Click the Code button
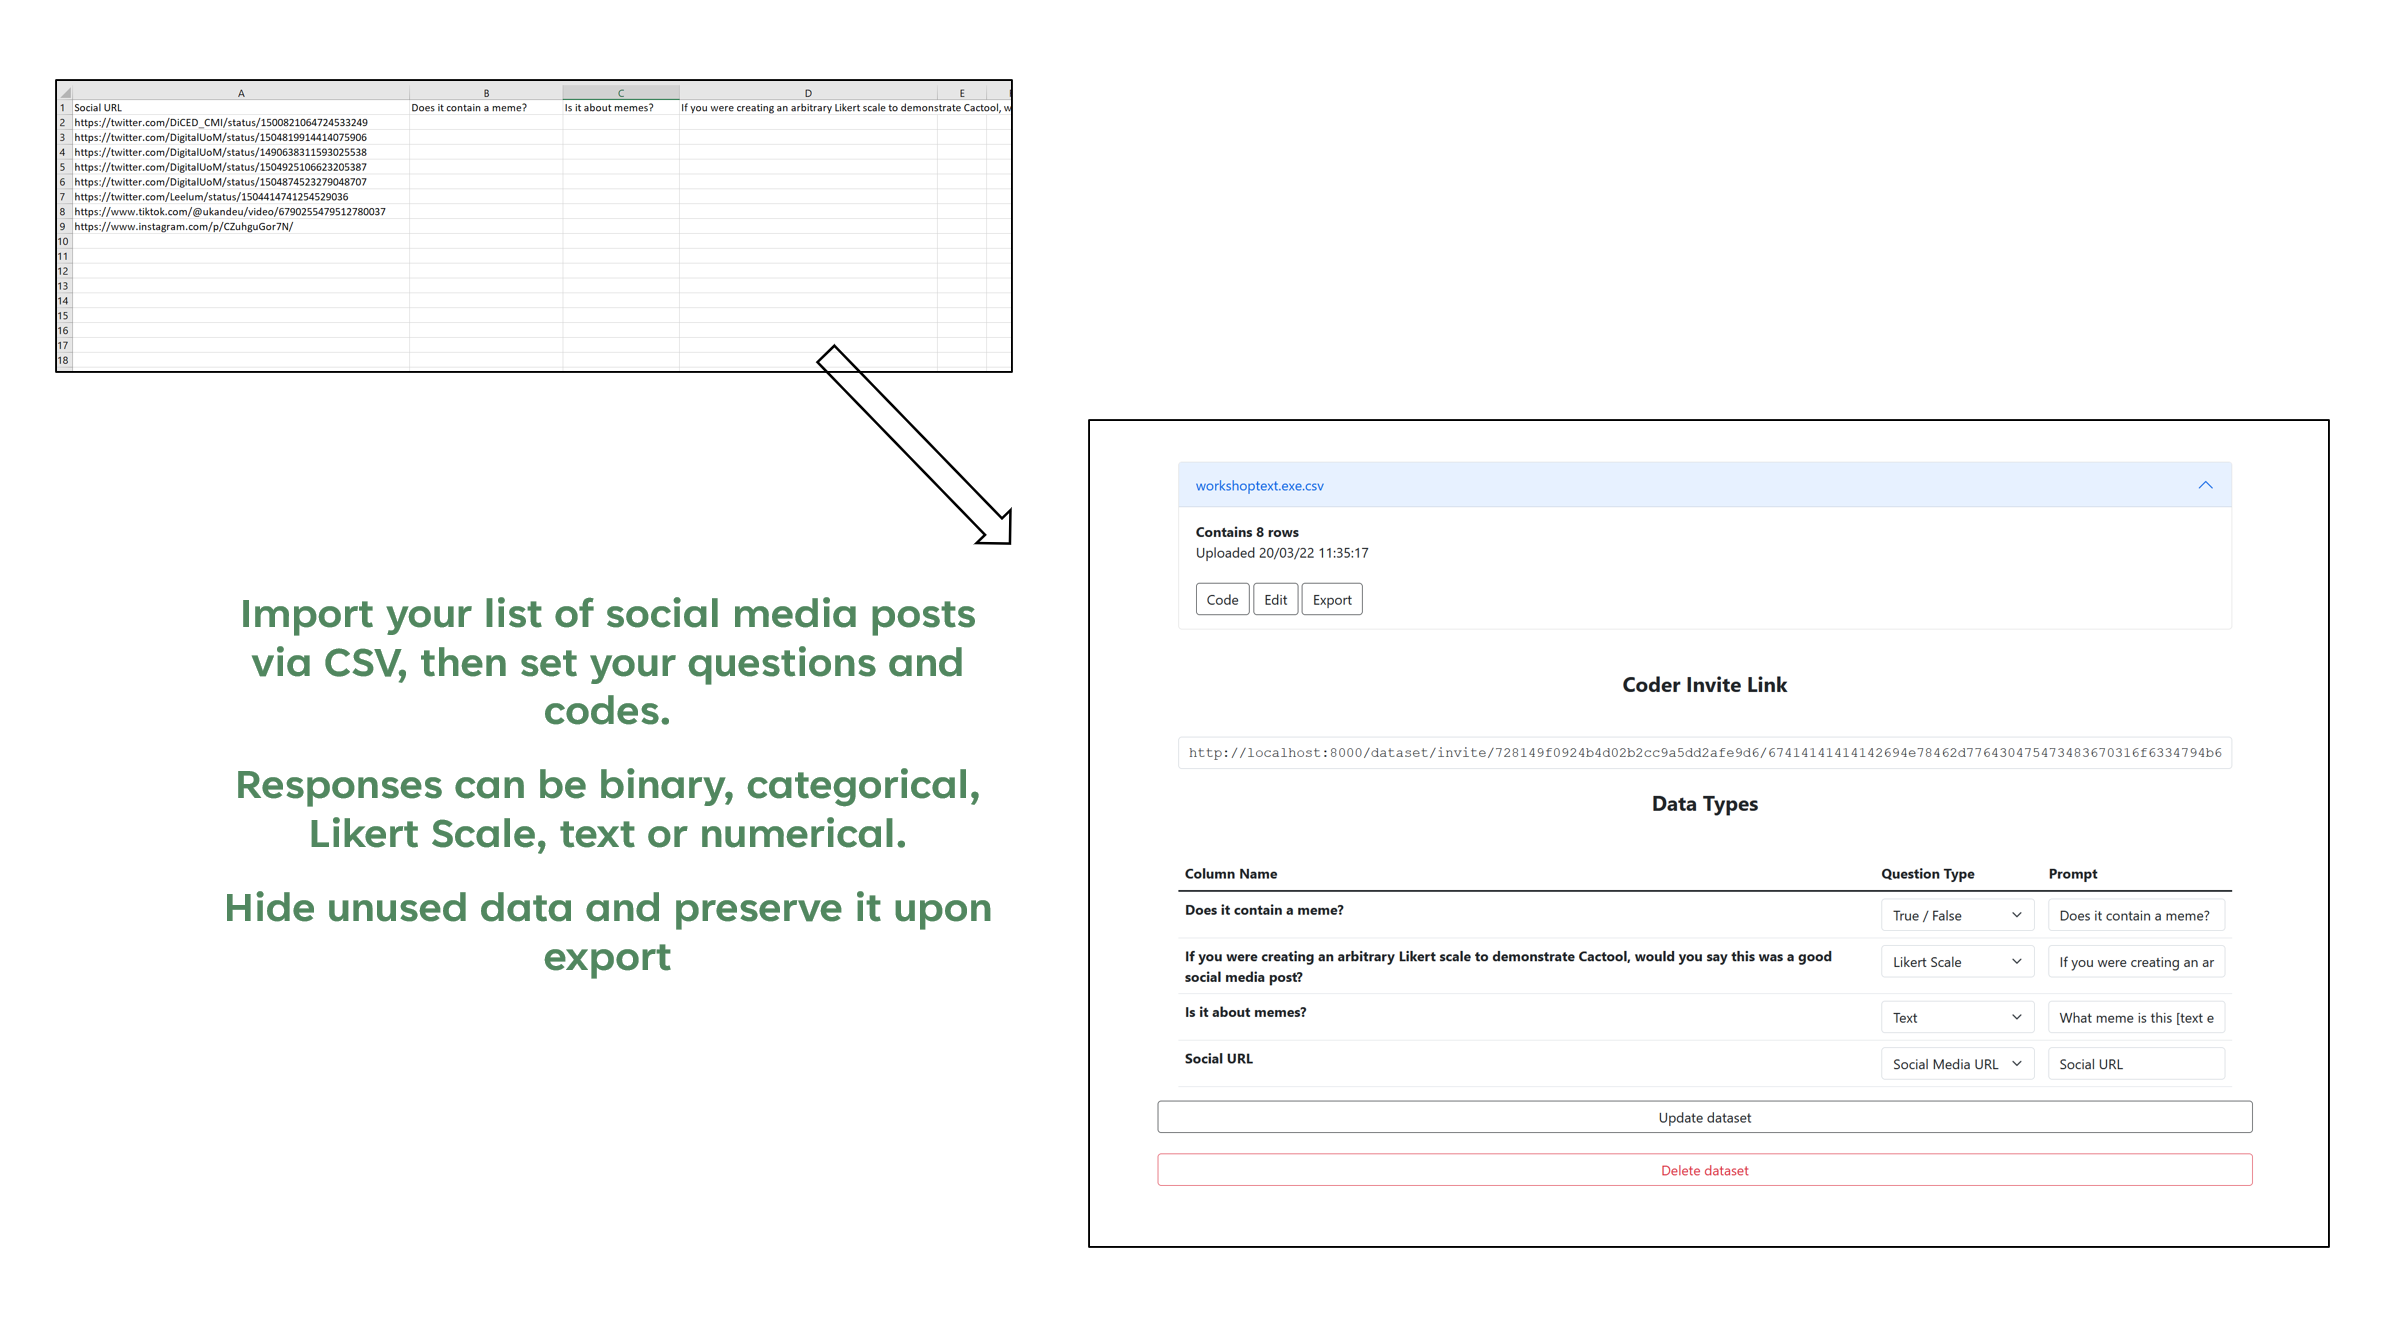Image resolution: width=2393 pixels, height=1340 pixels. coord(1222,598)
